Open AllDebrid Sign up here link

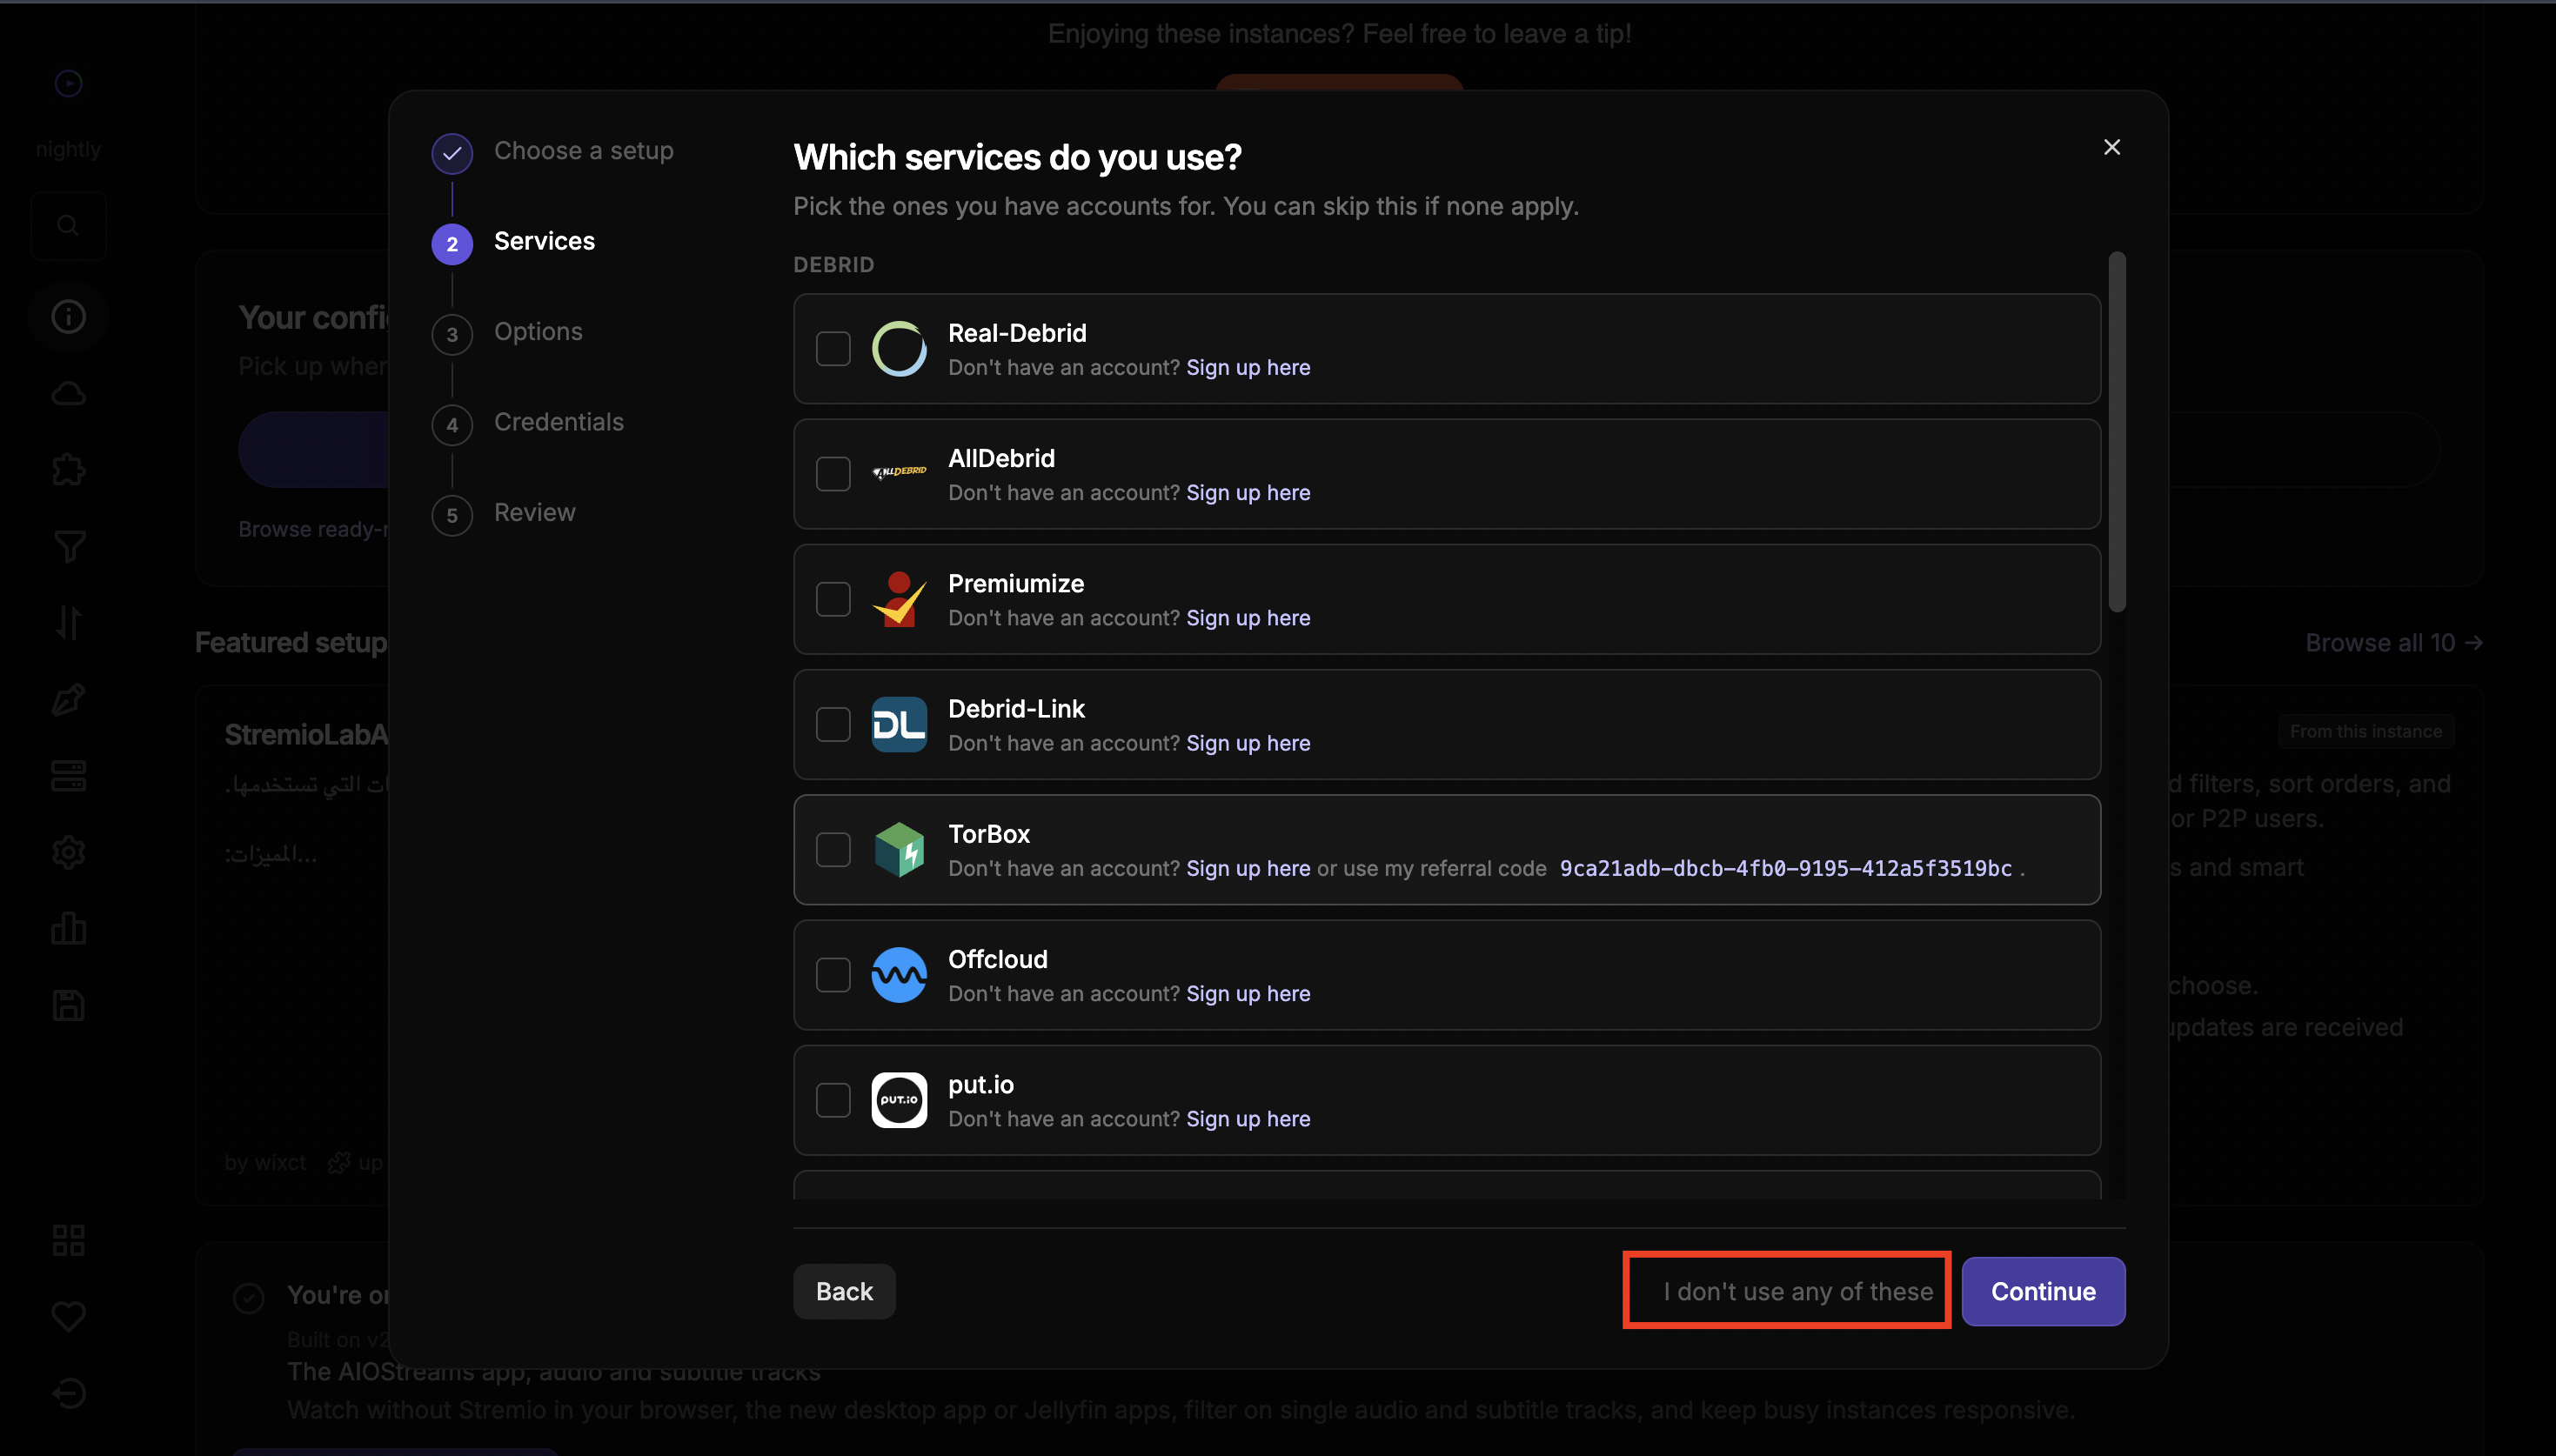pos(1248,493)
